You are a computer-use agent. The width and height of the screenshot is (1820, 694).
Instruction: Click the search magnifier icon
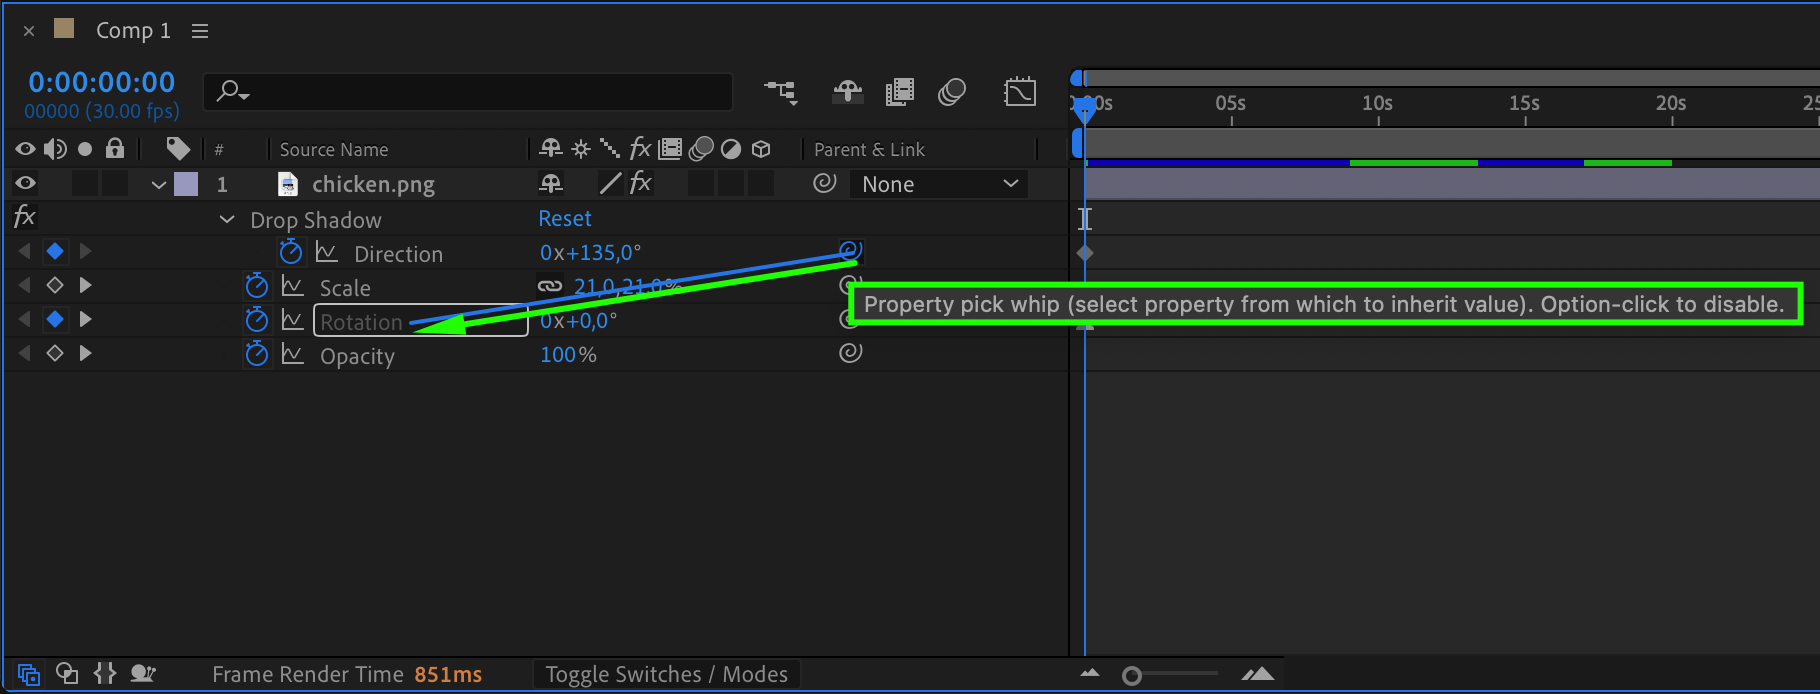point(232,92)
